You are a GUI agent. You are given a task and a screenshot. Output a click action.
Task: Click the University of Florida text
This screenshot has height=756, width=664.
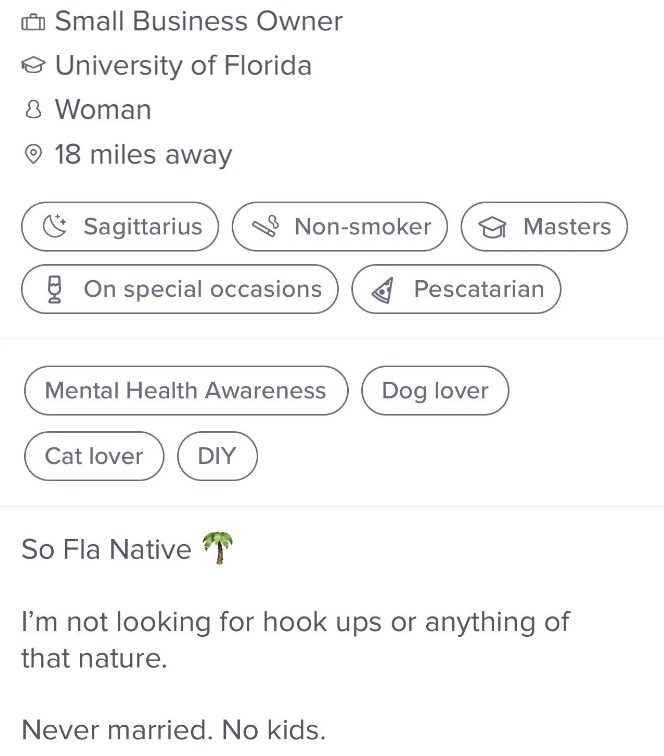pos(183,66)
